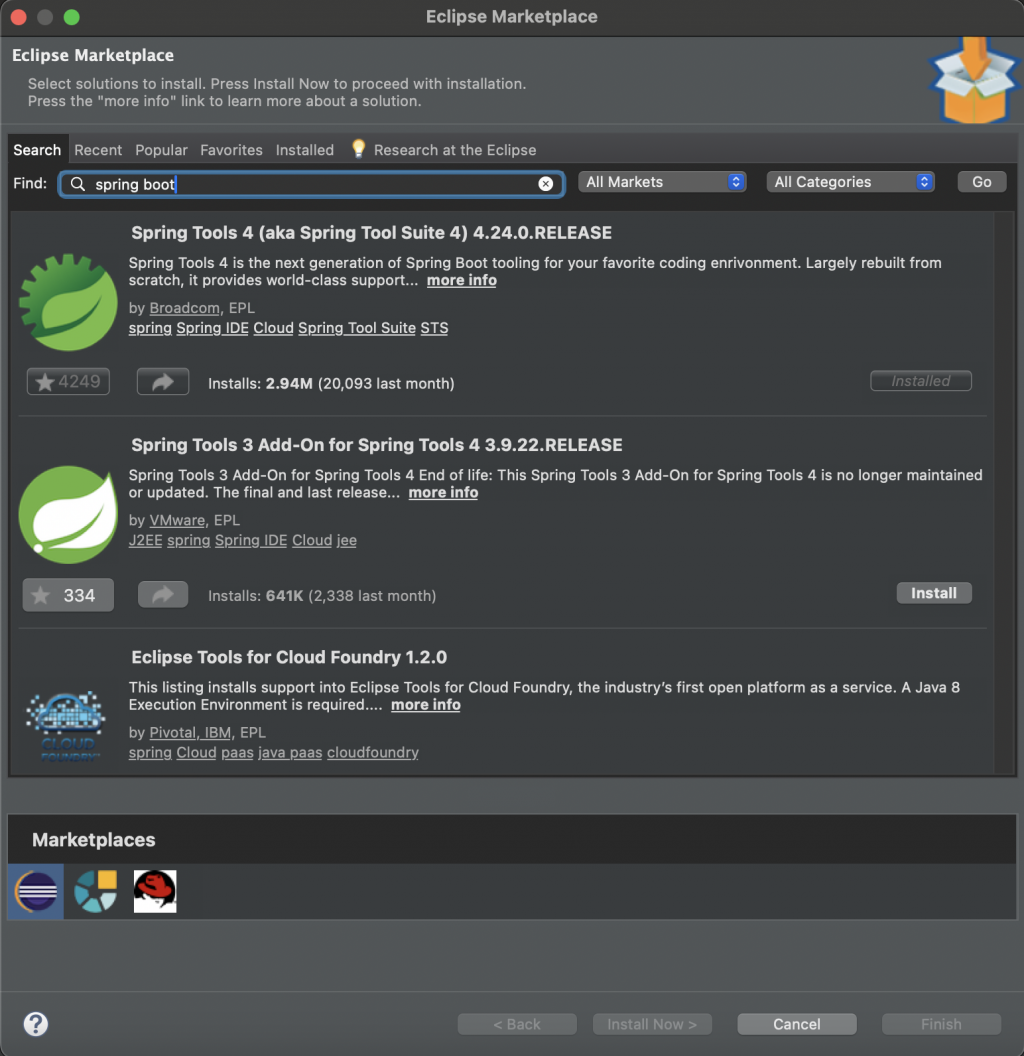The width and height of the screenshot is (1024, 1056).
Task: Cancel the Marketplace dialog
Action: click(x=797, y=1024)
